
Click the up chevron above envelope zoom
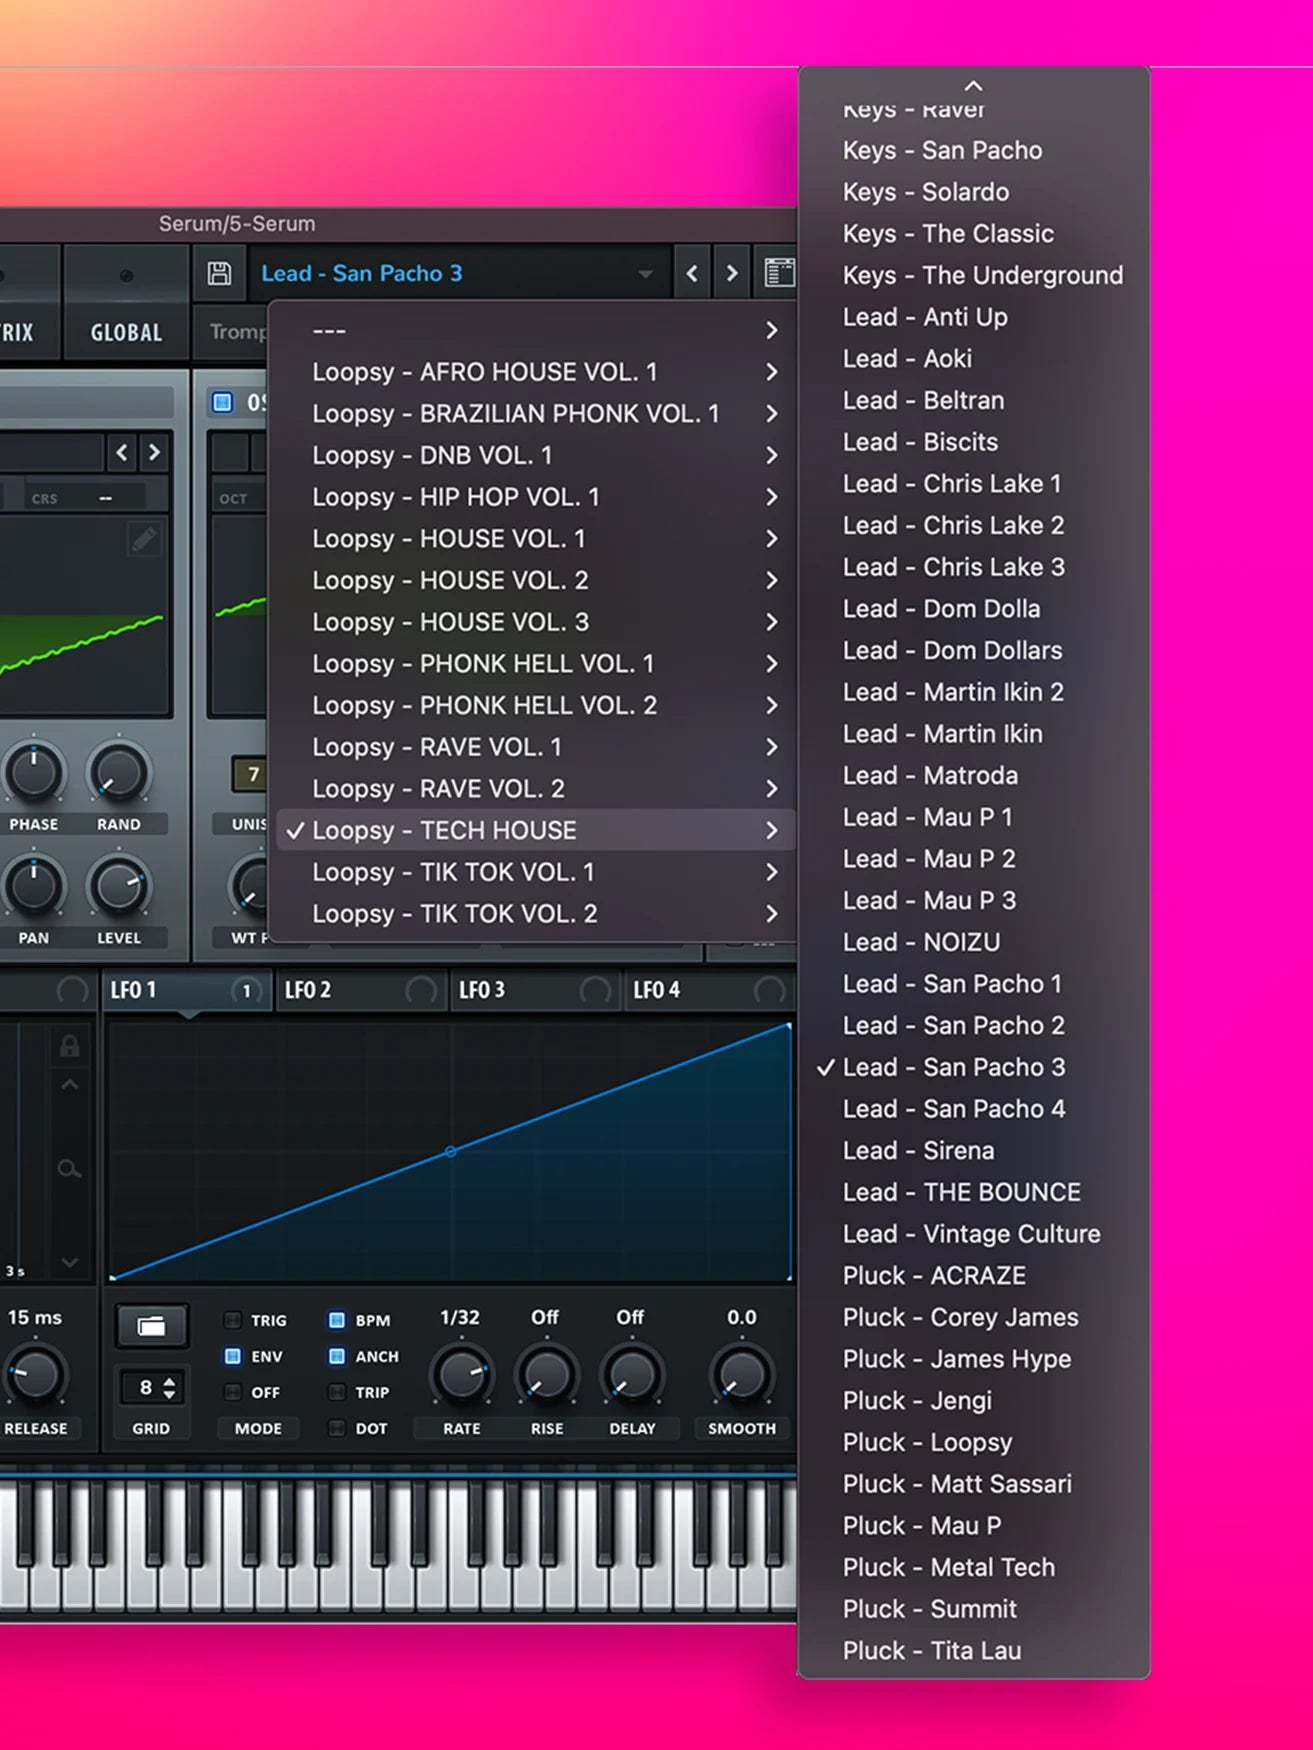click(x=69, y=1085)
